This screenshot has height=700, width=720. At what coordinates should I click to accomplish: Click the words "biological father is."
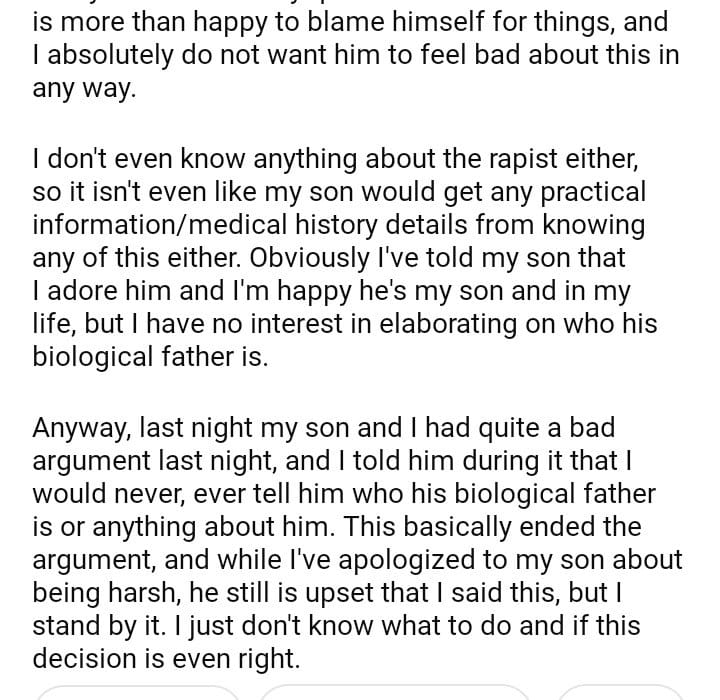coord(150,359)
